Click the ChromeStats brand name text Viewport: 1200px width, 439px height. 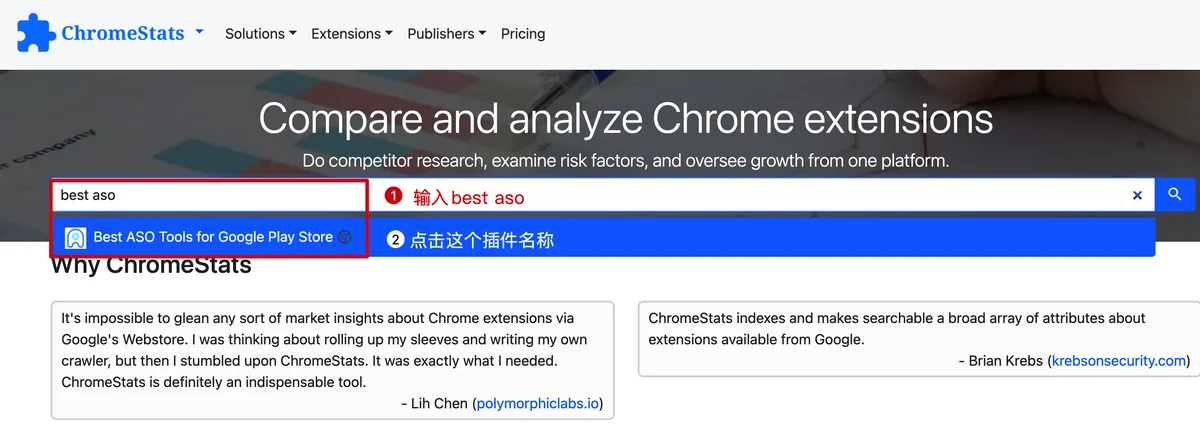click(123, 33)
